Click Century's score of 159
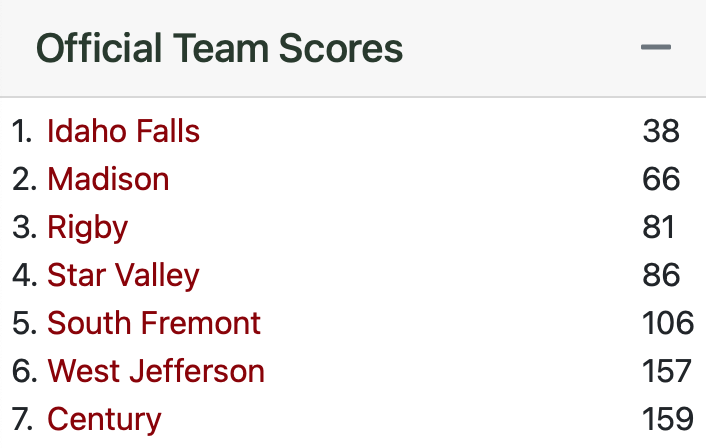The height and width of the screenshot is (448, 706). coord(667,419)
